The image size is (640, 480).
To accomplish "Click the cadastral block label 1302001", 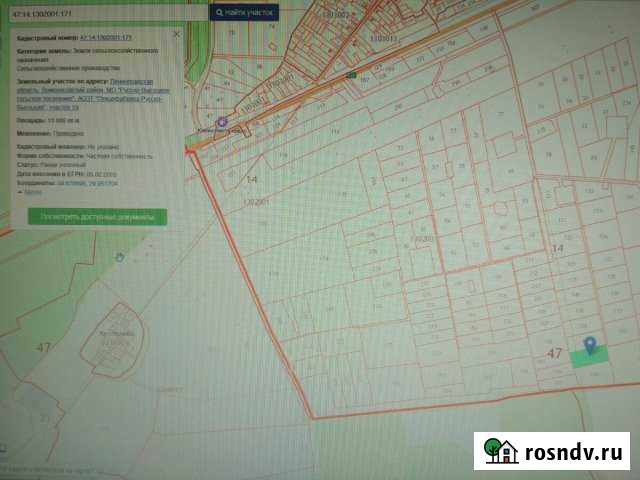I will pyautogui.click(x=257, y=201).
